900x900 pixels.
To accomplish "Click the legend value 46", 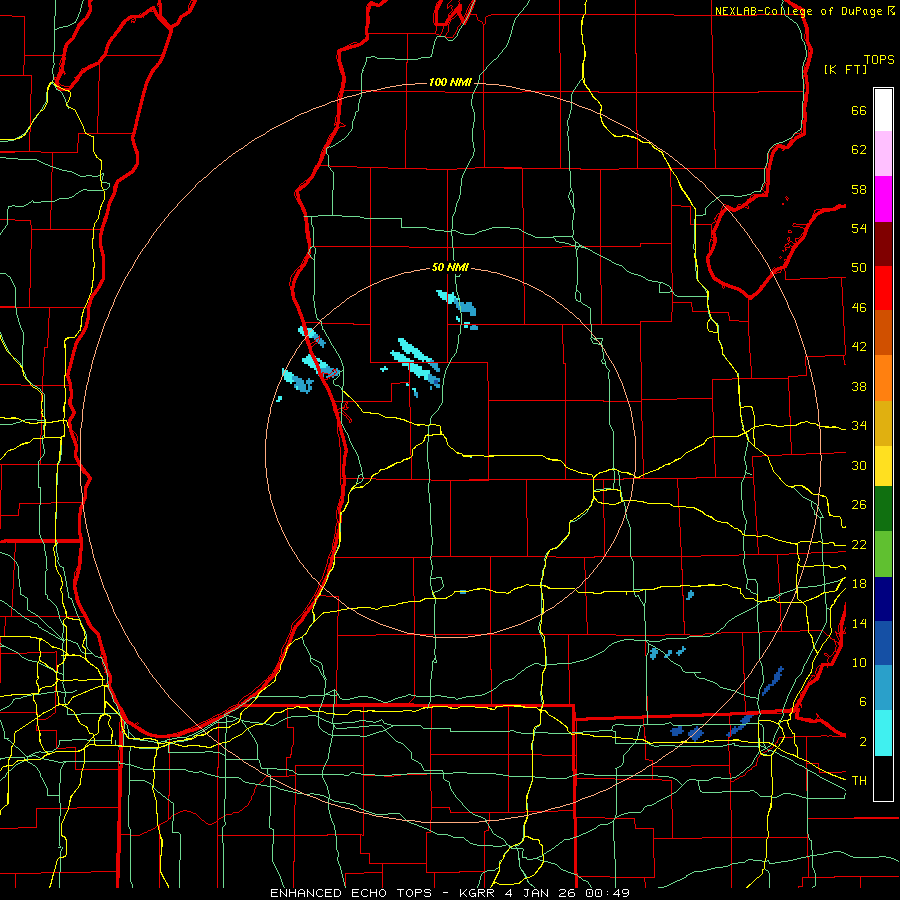I will (x=859, y=308).
